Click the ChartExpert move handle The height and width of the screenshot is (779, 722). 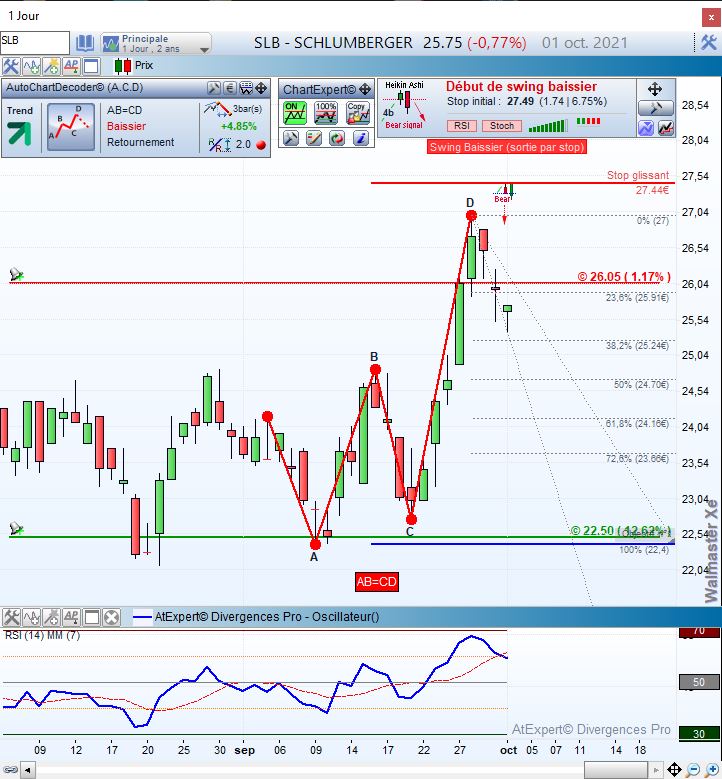(365, 89)
